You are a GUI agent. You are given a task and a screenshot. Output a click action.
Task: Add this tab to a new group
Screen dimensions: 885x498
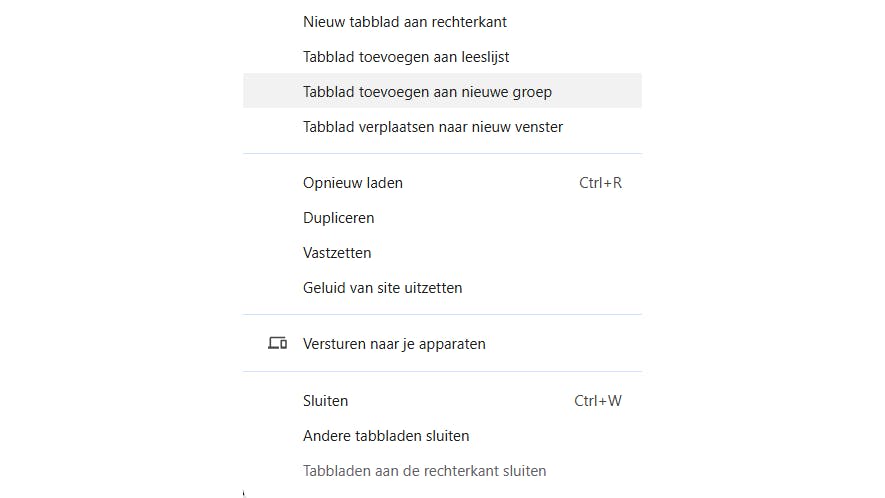[427, 91]
